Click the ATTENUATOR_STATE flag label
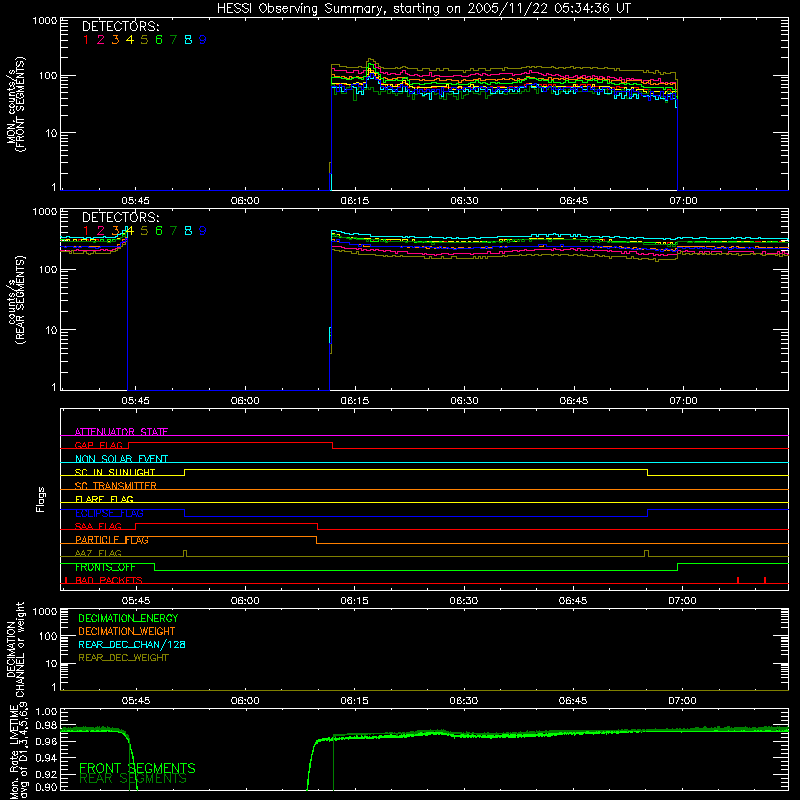800x800 pixels. 121,432
